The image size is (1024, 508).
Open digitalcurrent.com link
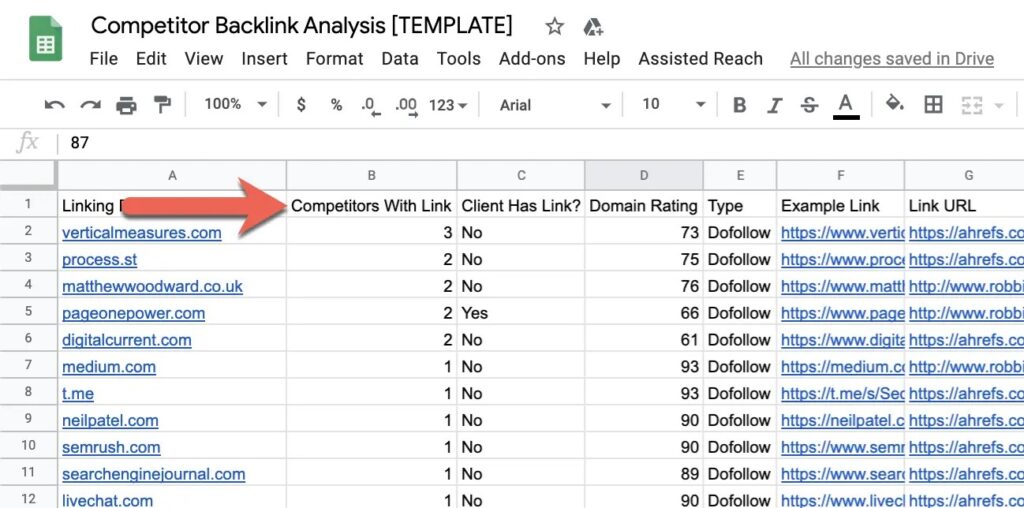(x=127, y=340)
